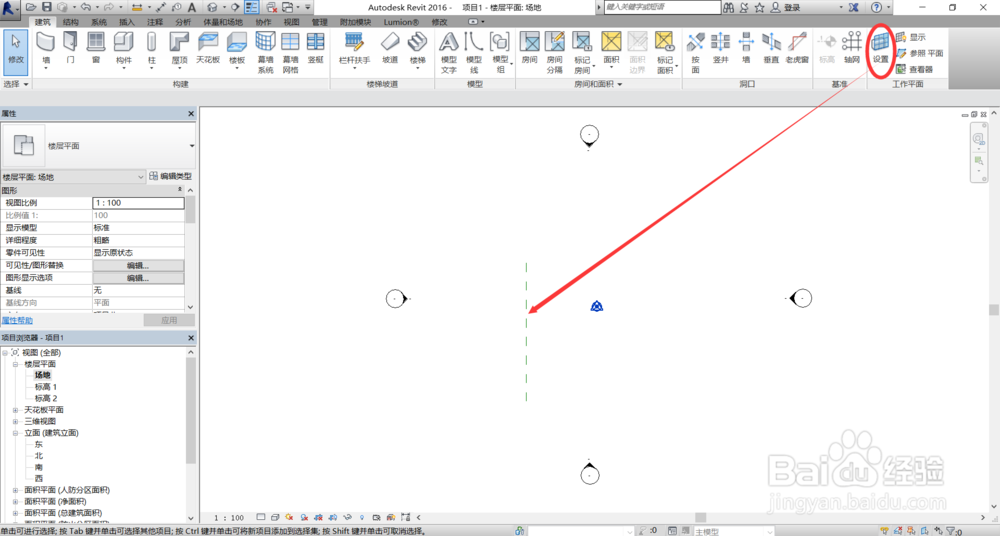Screen dimensions: 1000x536
Task: Select the Roof (屋顶) tool
Action: click(x=179, y=50)
